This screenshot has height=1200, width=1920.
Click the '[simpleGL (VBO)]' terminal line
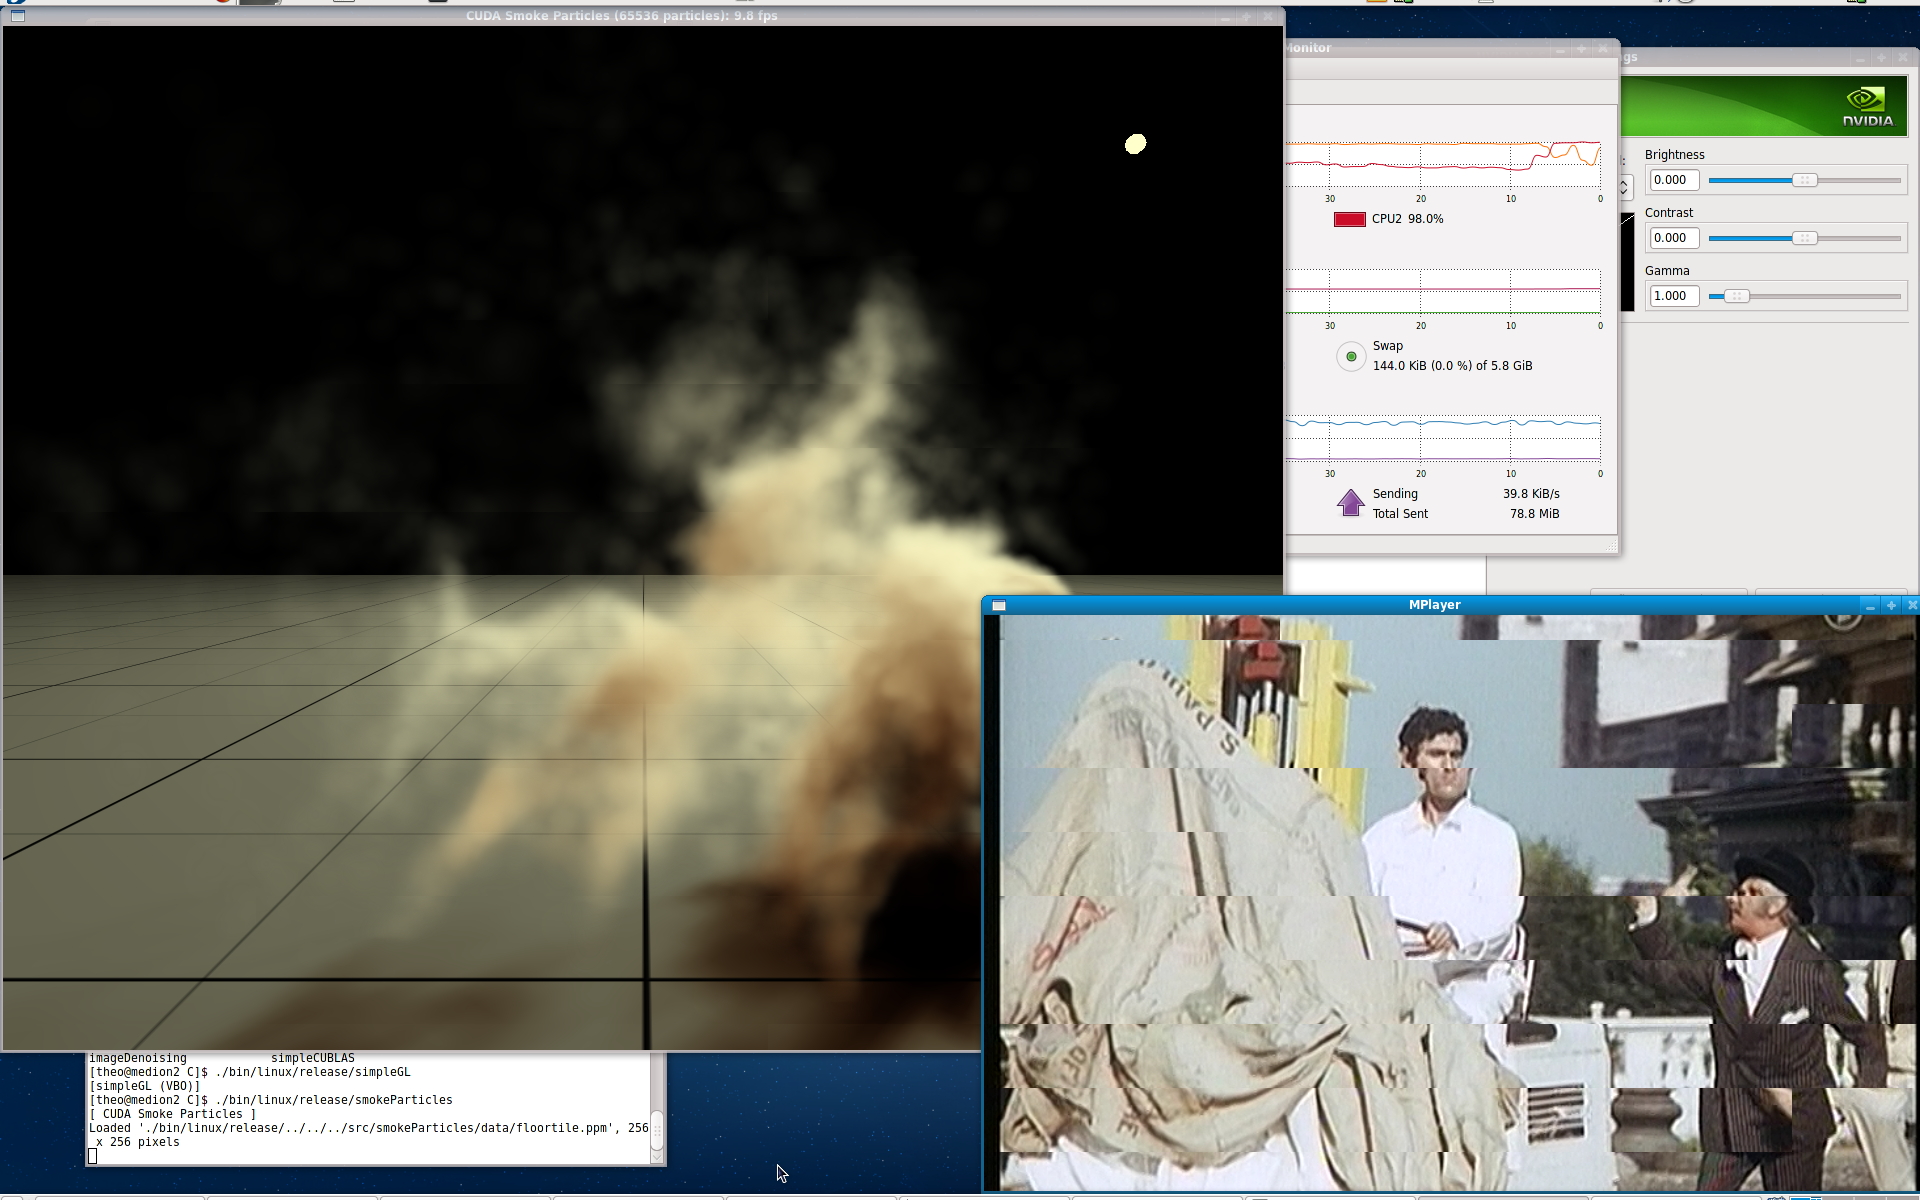[145, 1086]
